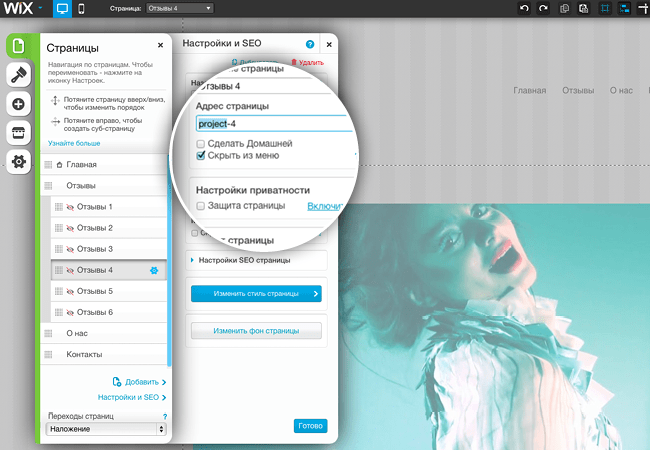Open the Add element plus icon
The height and width of the screenshot is (450, 650).
pos(19,104)
